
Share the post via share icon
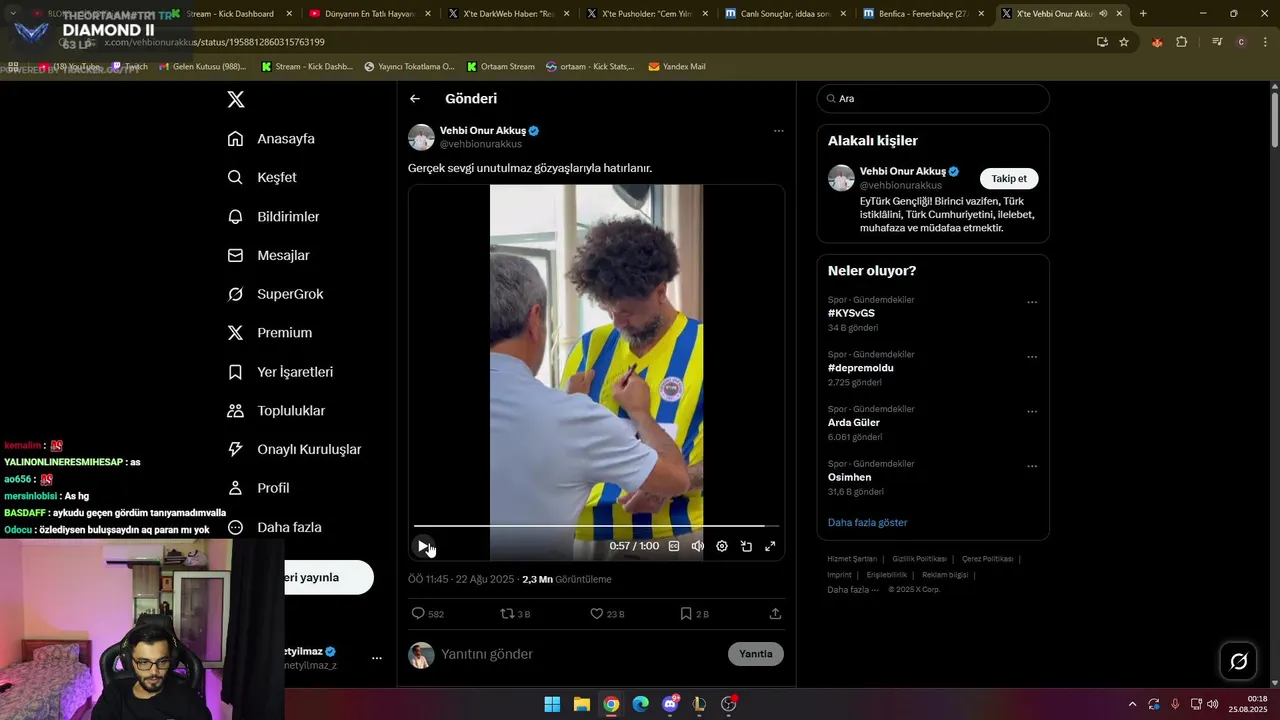coord(775,614)
